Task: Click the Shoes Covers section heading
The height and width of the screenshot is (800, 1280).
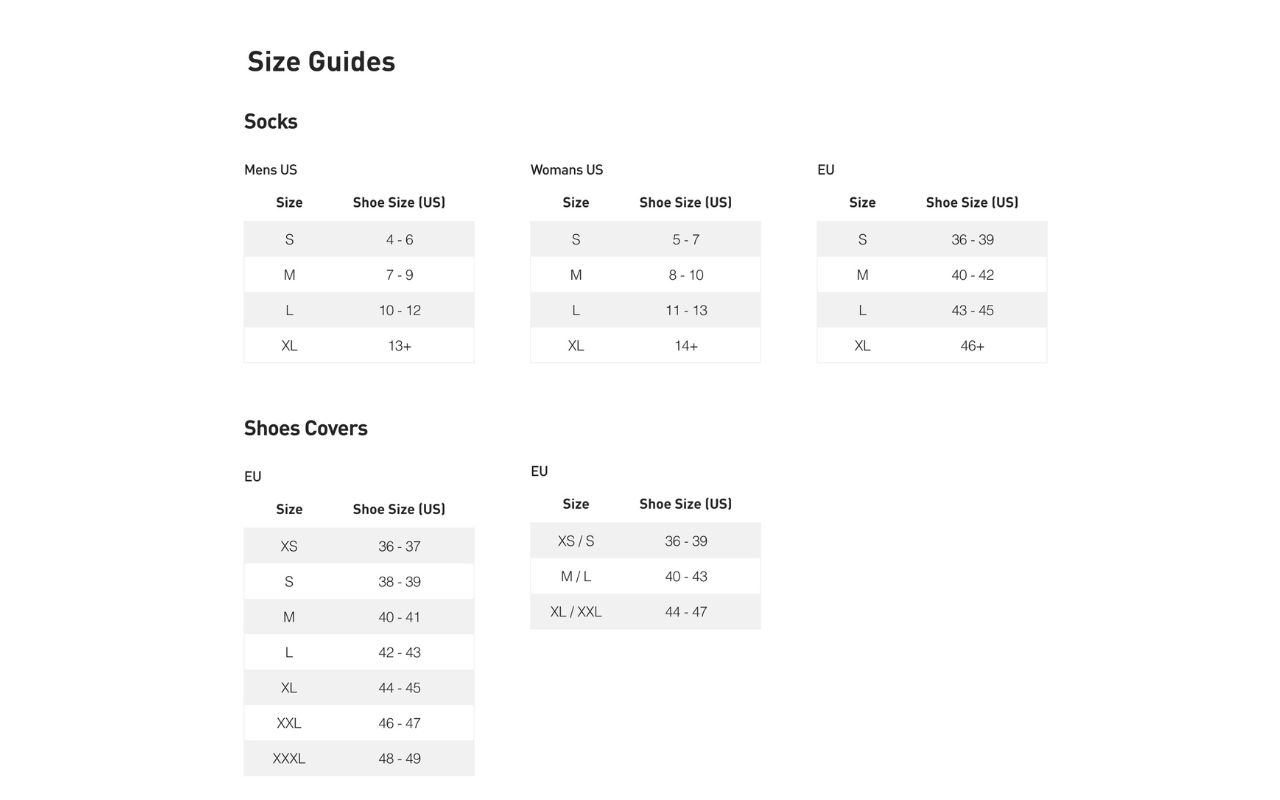Action: tap(306, 428)
